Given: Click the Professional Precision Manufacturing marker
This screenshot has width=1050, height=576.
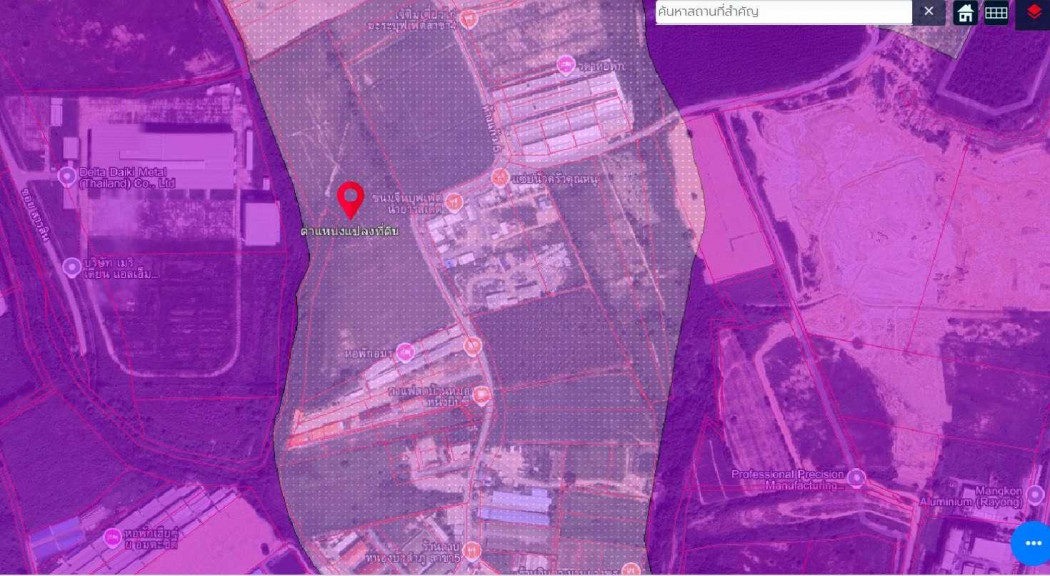Looking at the screenshot, I should click(x=856, y=477).
